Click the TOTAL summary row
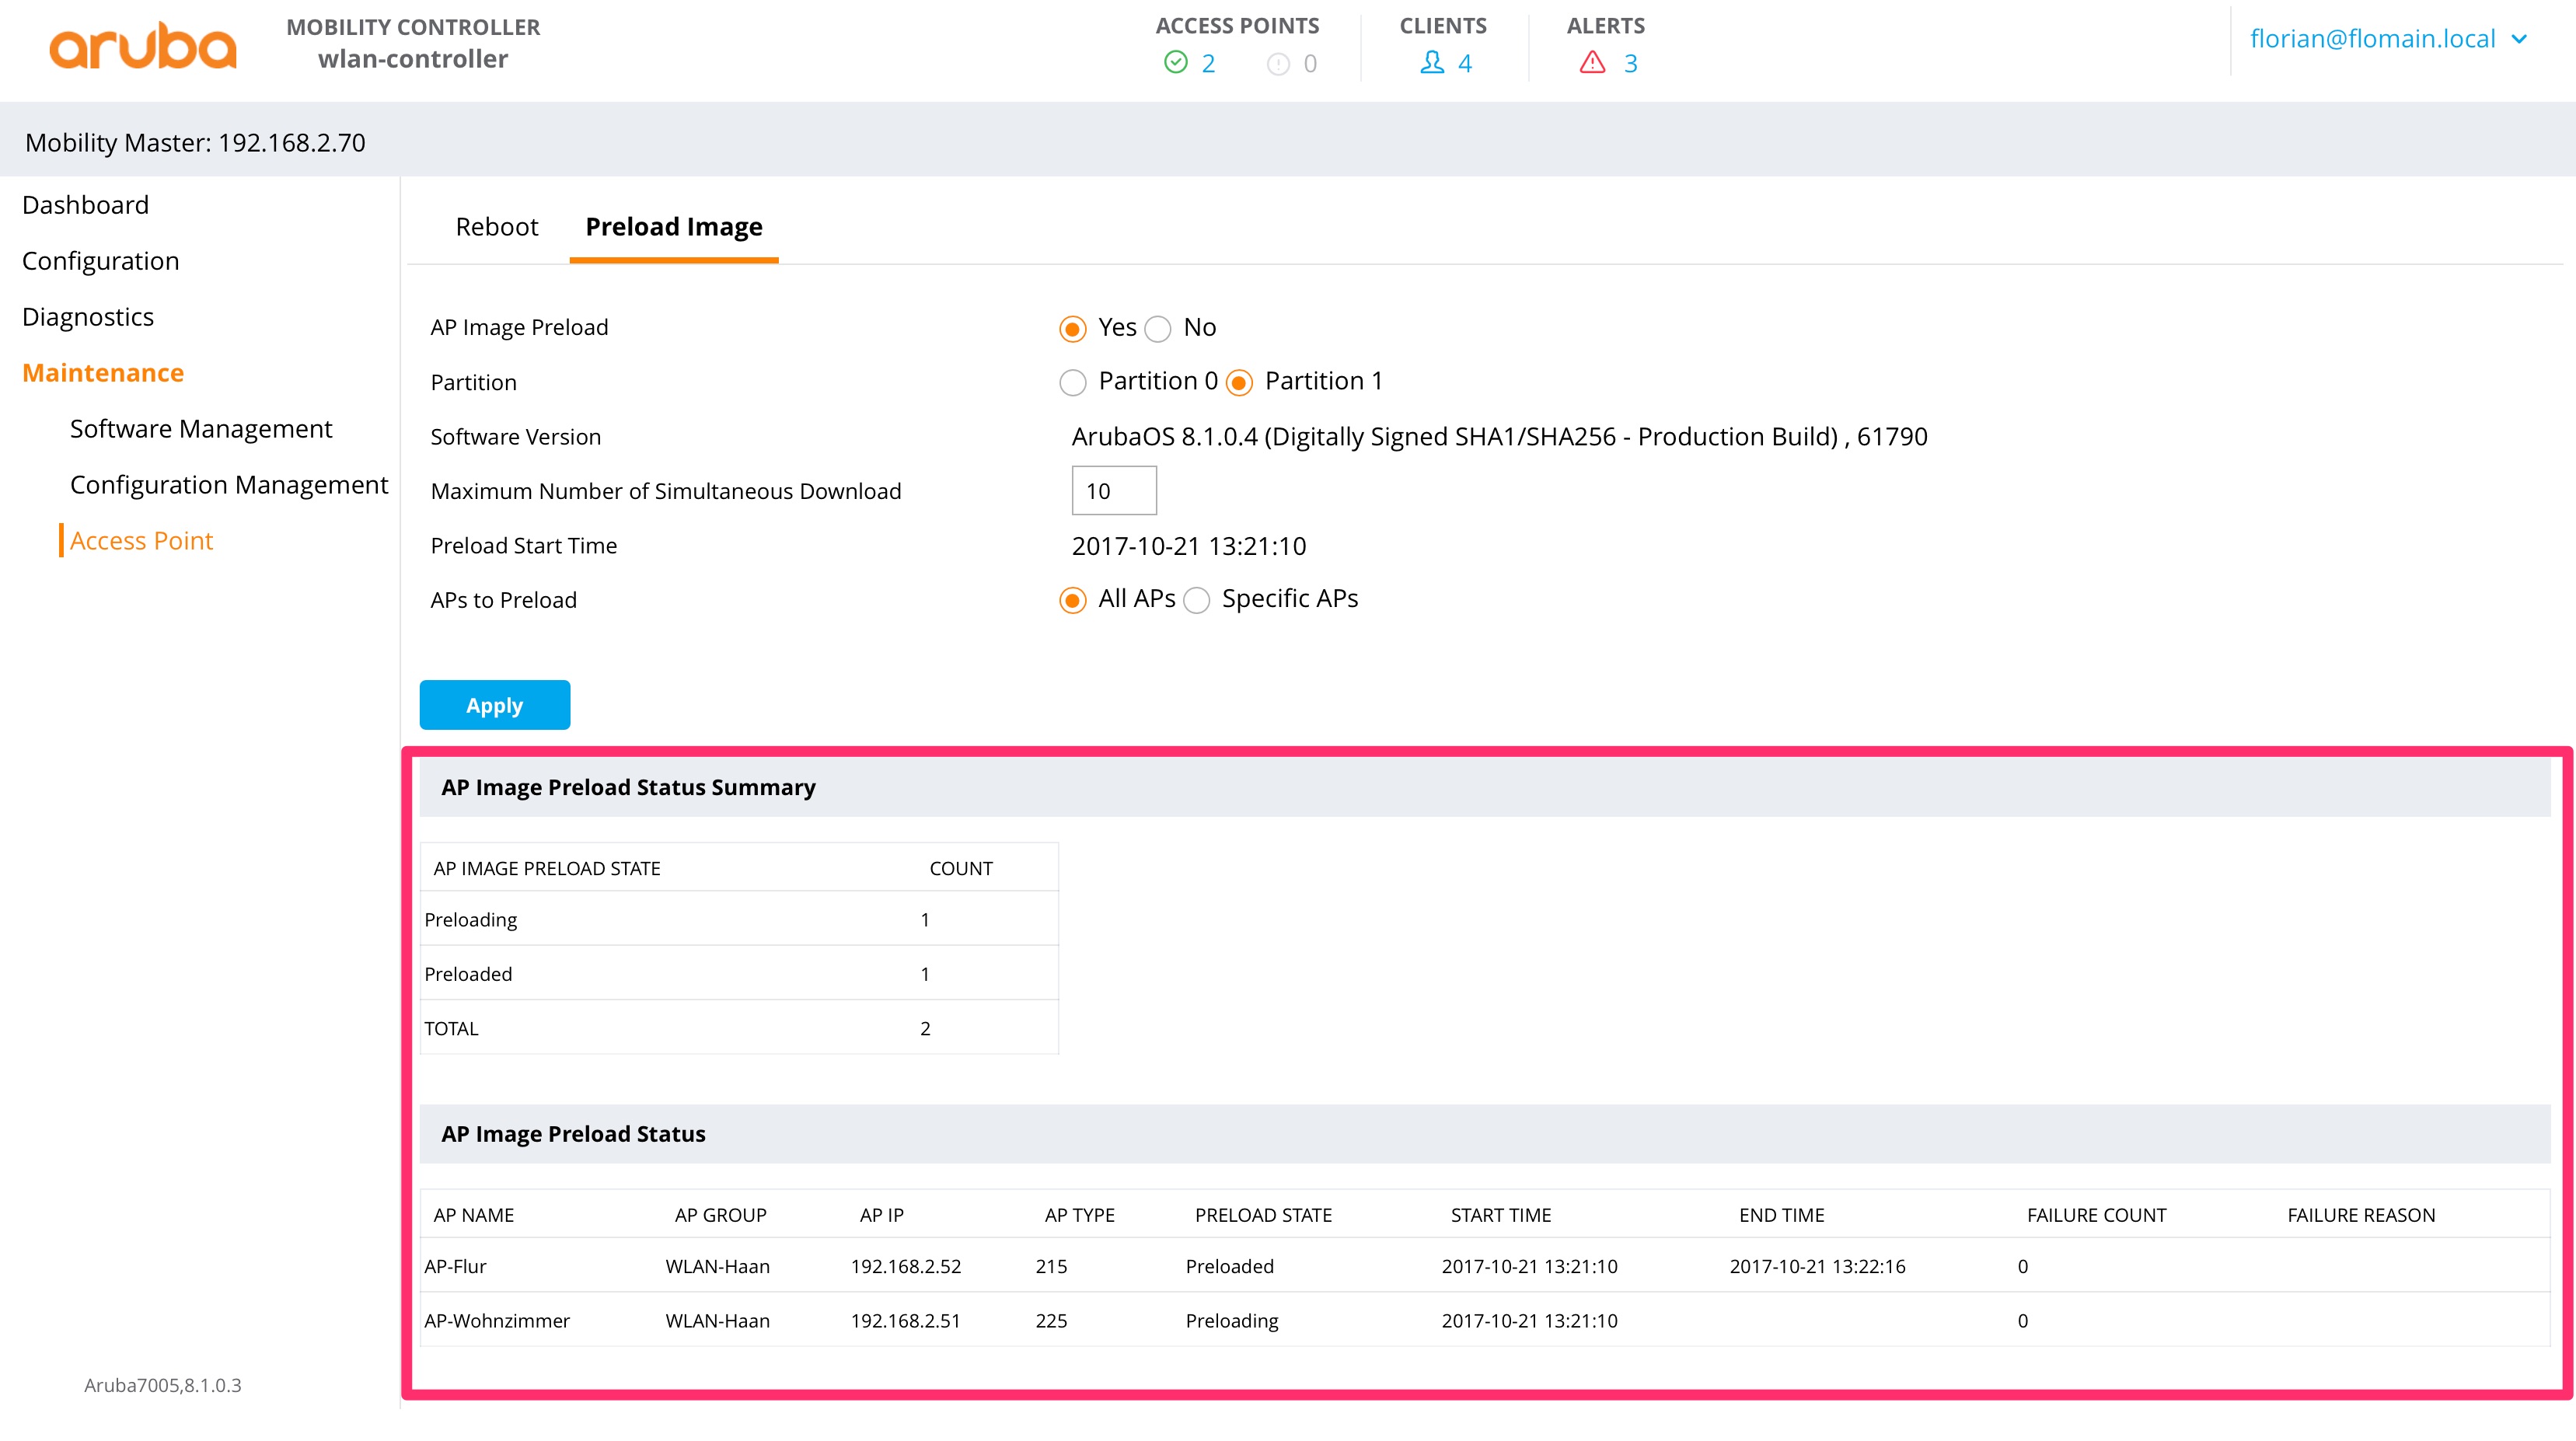Screen dimensions: 2576x1441 click(739, 1028)
